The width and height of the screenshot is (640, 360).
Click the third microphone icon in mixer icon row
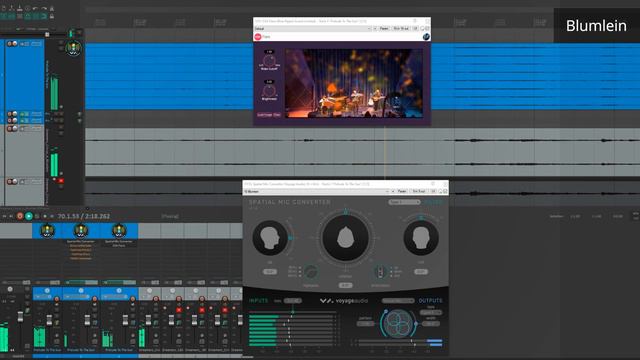(x=118, y=231)
